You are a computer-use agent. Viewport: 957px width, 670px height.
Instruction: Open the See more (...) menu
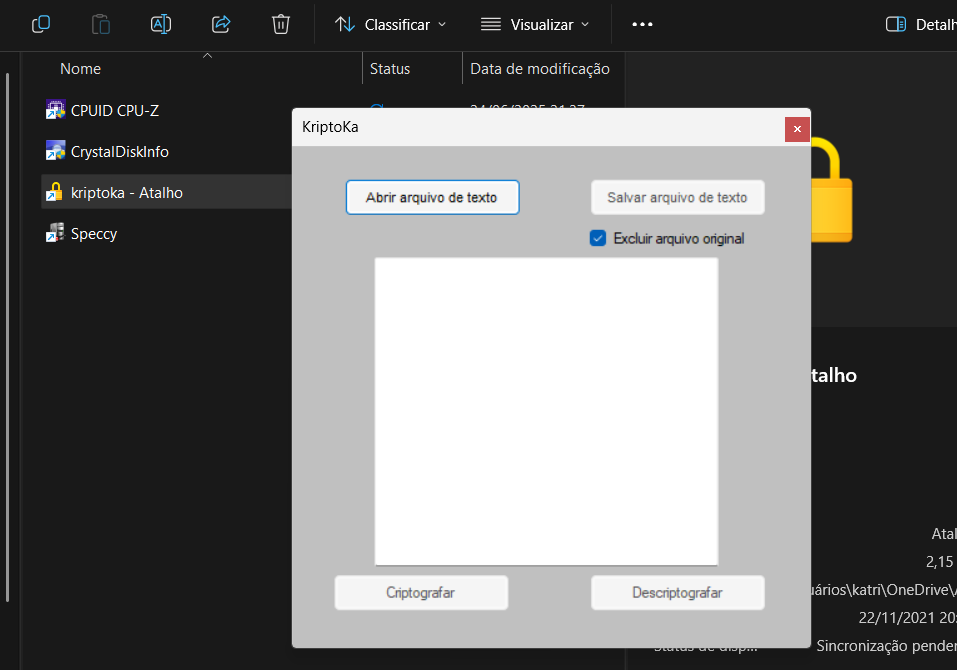pos(641,24)
